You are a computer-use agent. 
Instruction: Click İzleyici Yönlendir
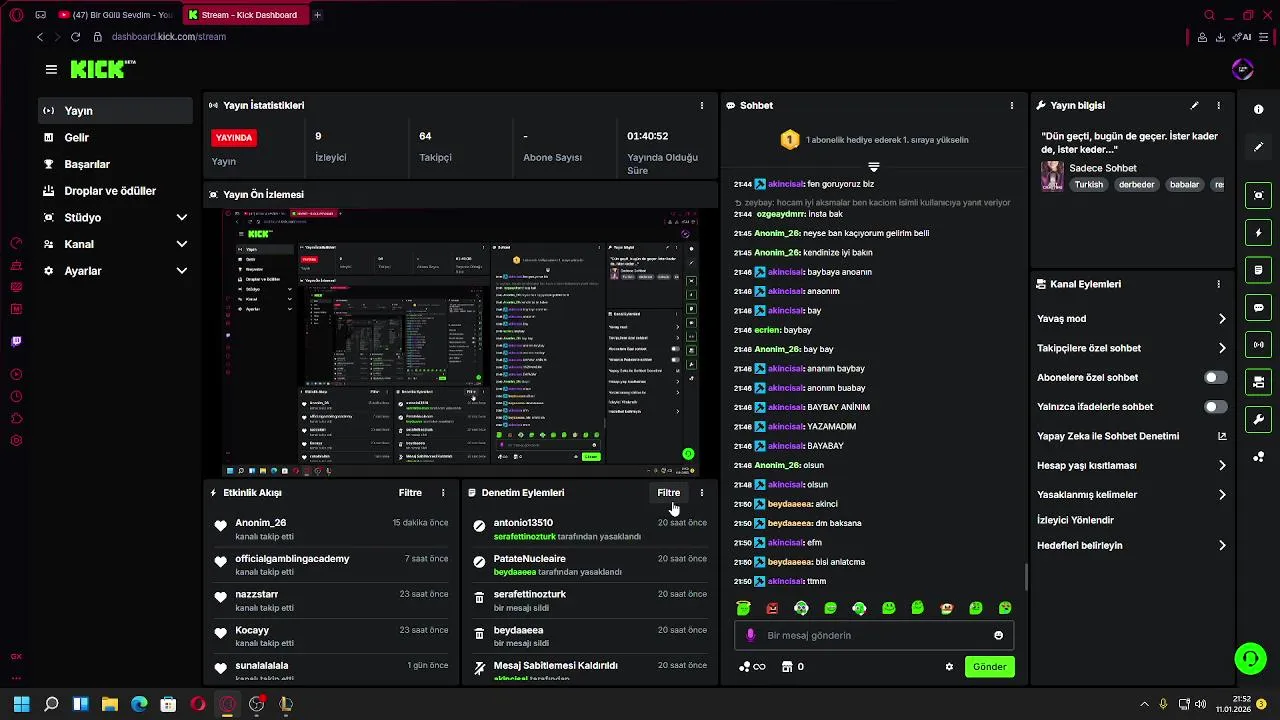click(1075, 520)
